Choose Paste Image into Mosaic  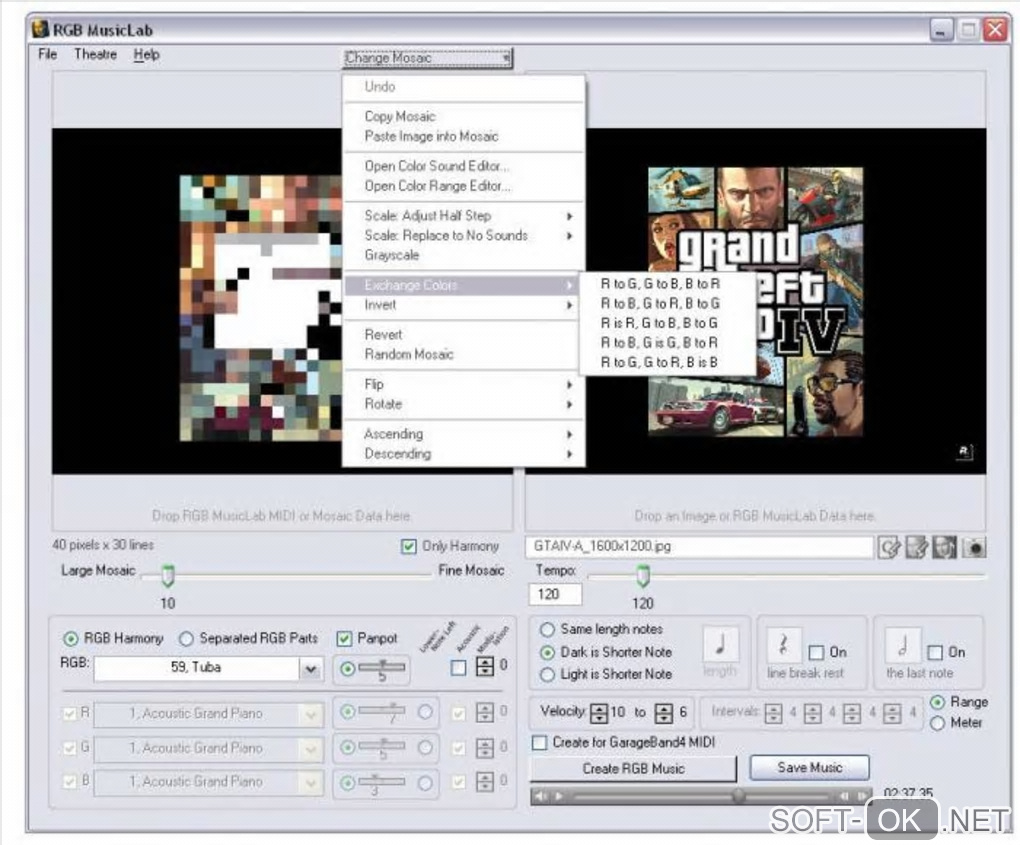click(463, 136)
